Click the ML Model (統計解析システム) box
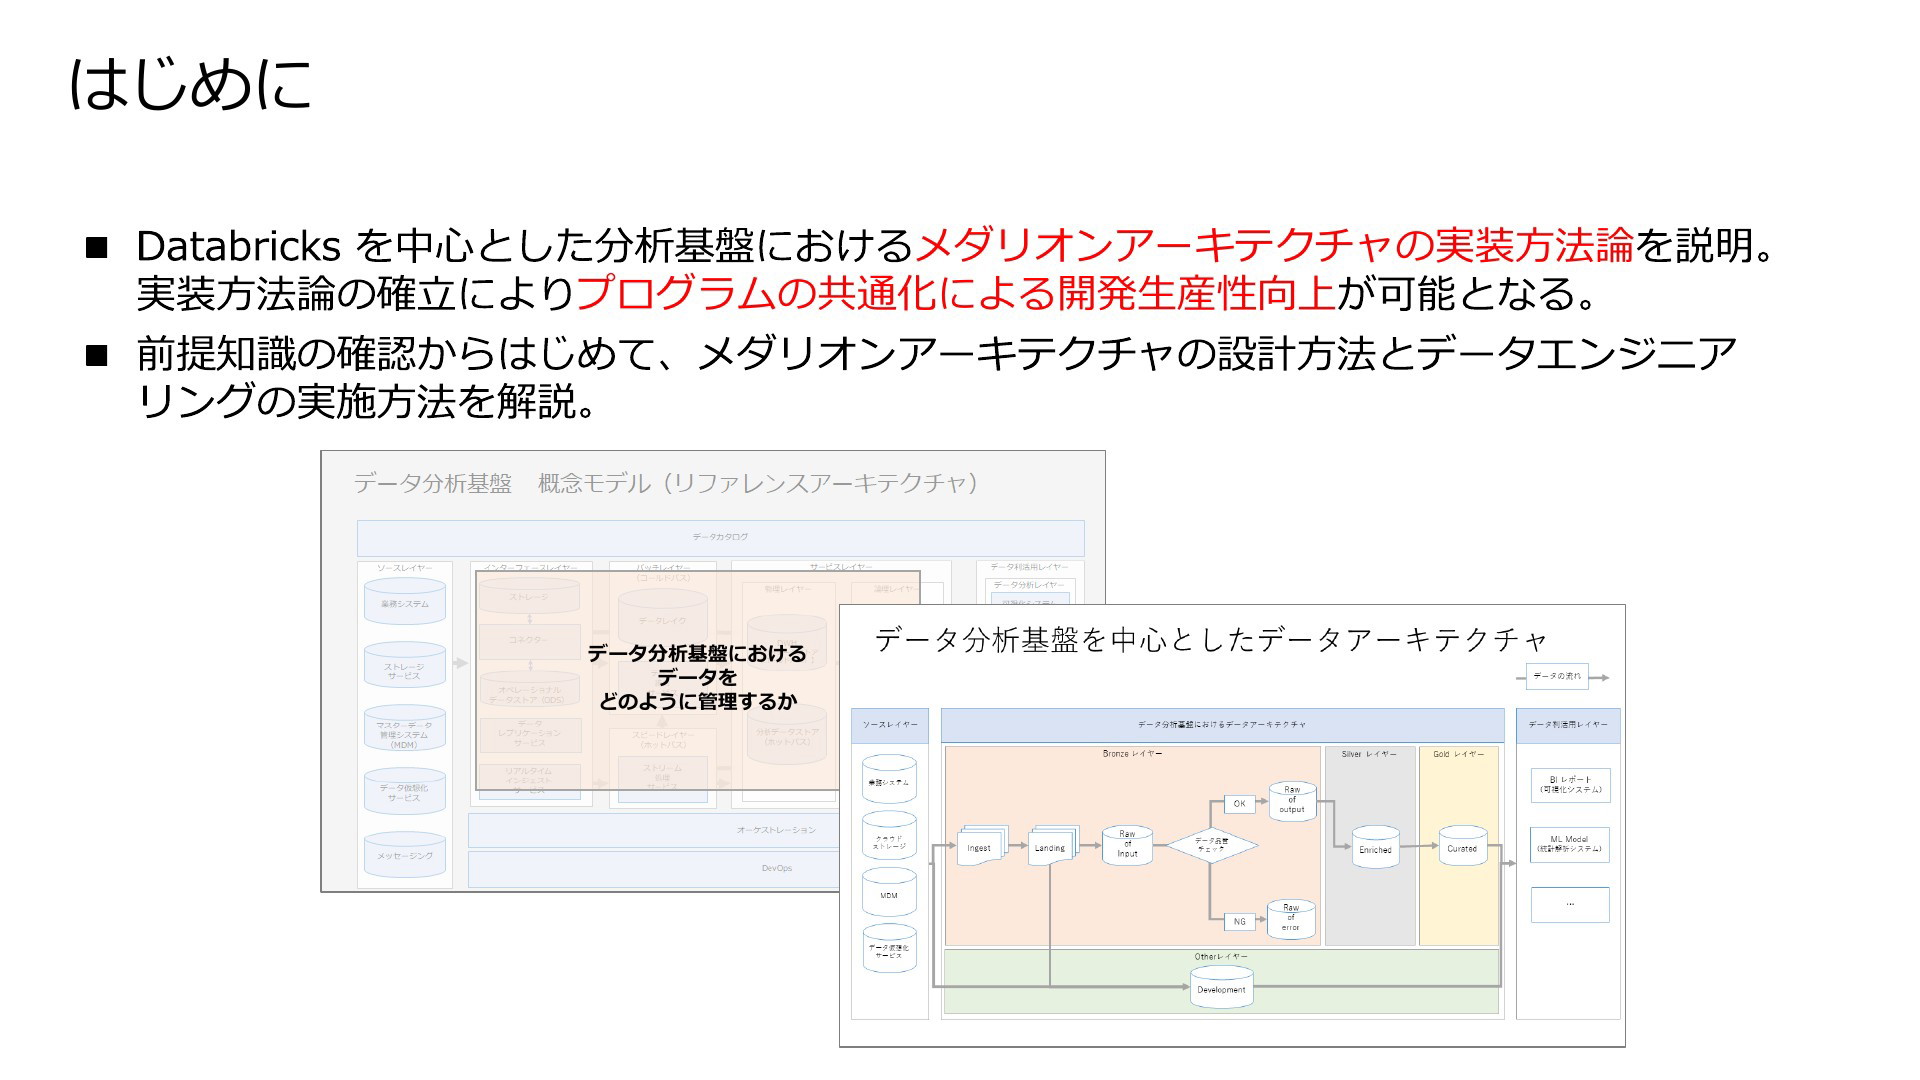Viewport: 1920px width, 1080px height. click(1570, 844)
